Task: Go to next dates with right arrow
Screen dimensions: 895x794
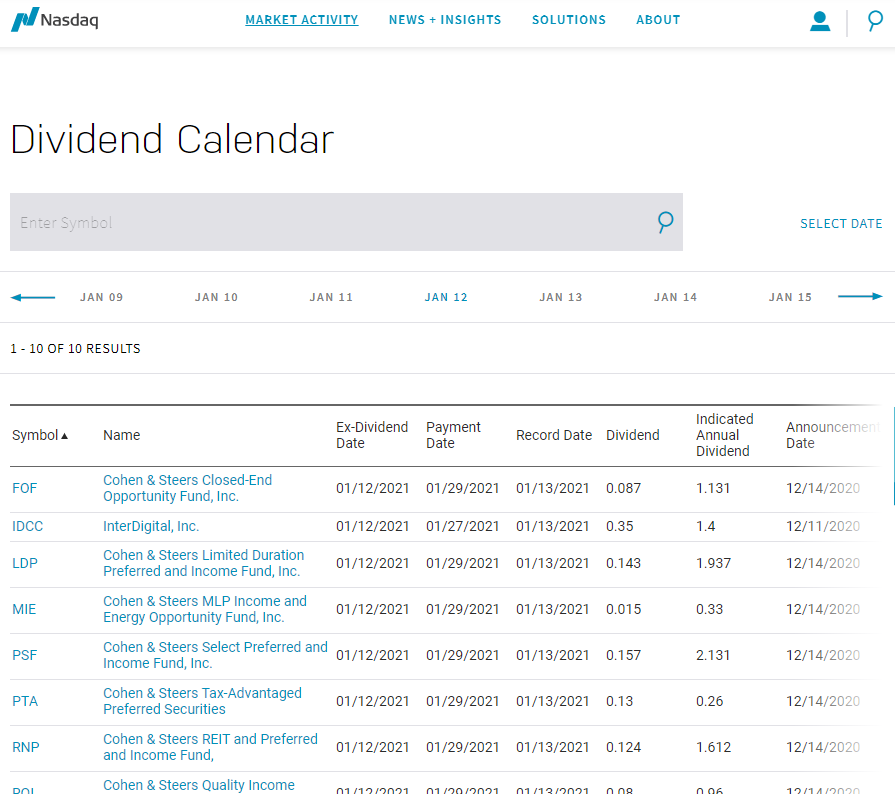Action: [x=860, y=296]
